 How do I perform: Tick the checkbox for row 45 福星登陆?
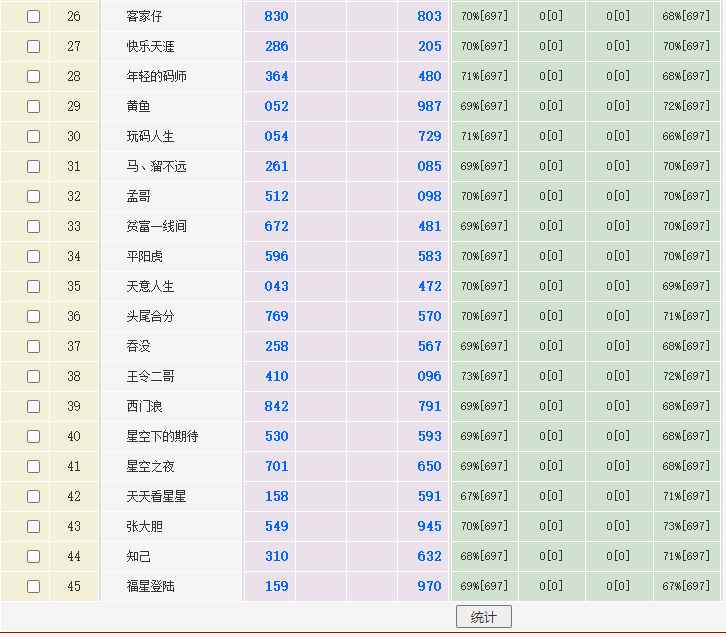tap(33, 586)
